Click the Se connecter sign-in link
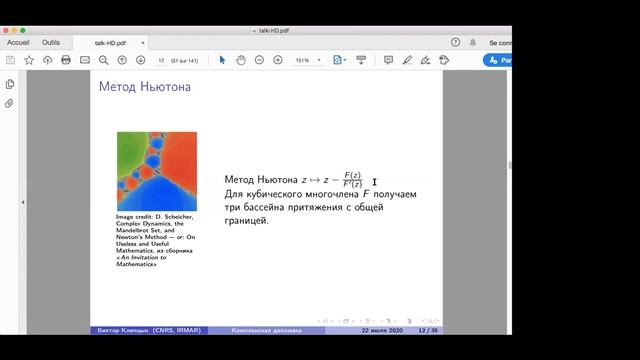 (x=500, y=43)
